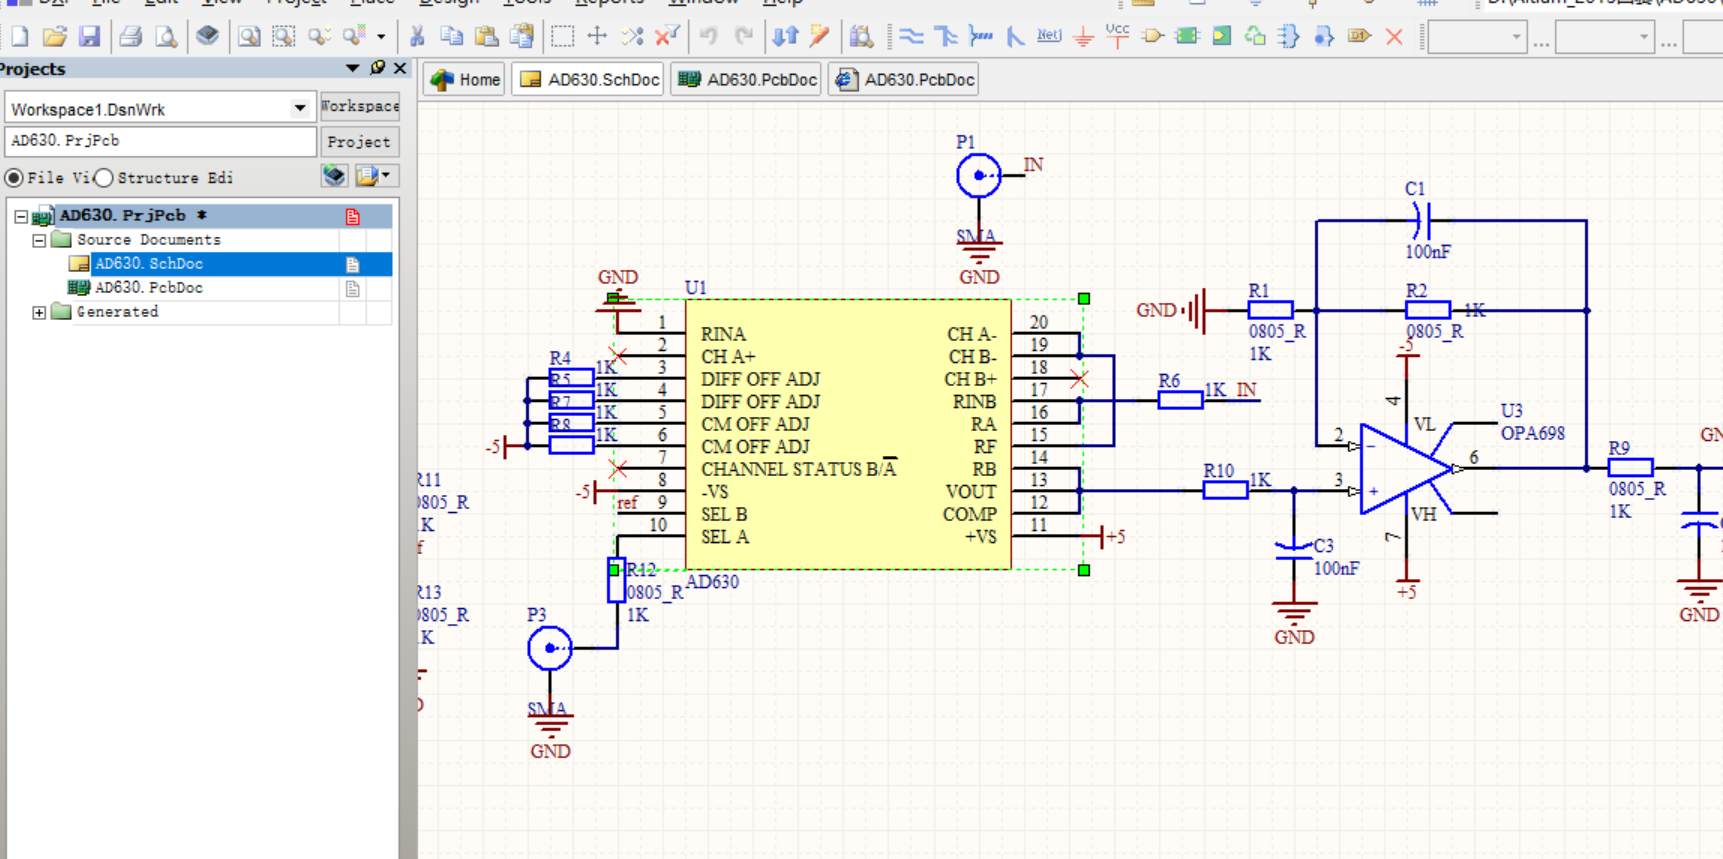Open the zoom tool dropdown arrow

pyautogui.click(x=381, y=37)
